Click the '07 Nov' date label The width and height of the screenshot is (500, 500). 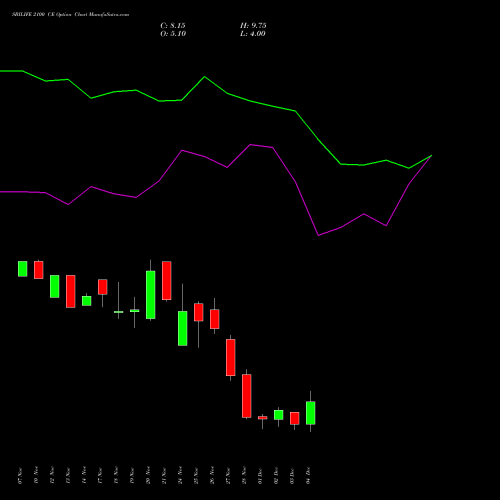20,476
